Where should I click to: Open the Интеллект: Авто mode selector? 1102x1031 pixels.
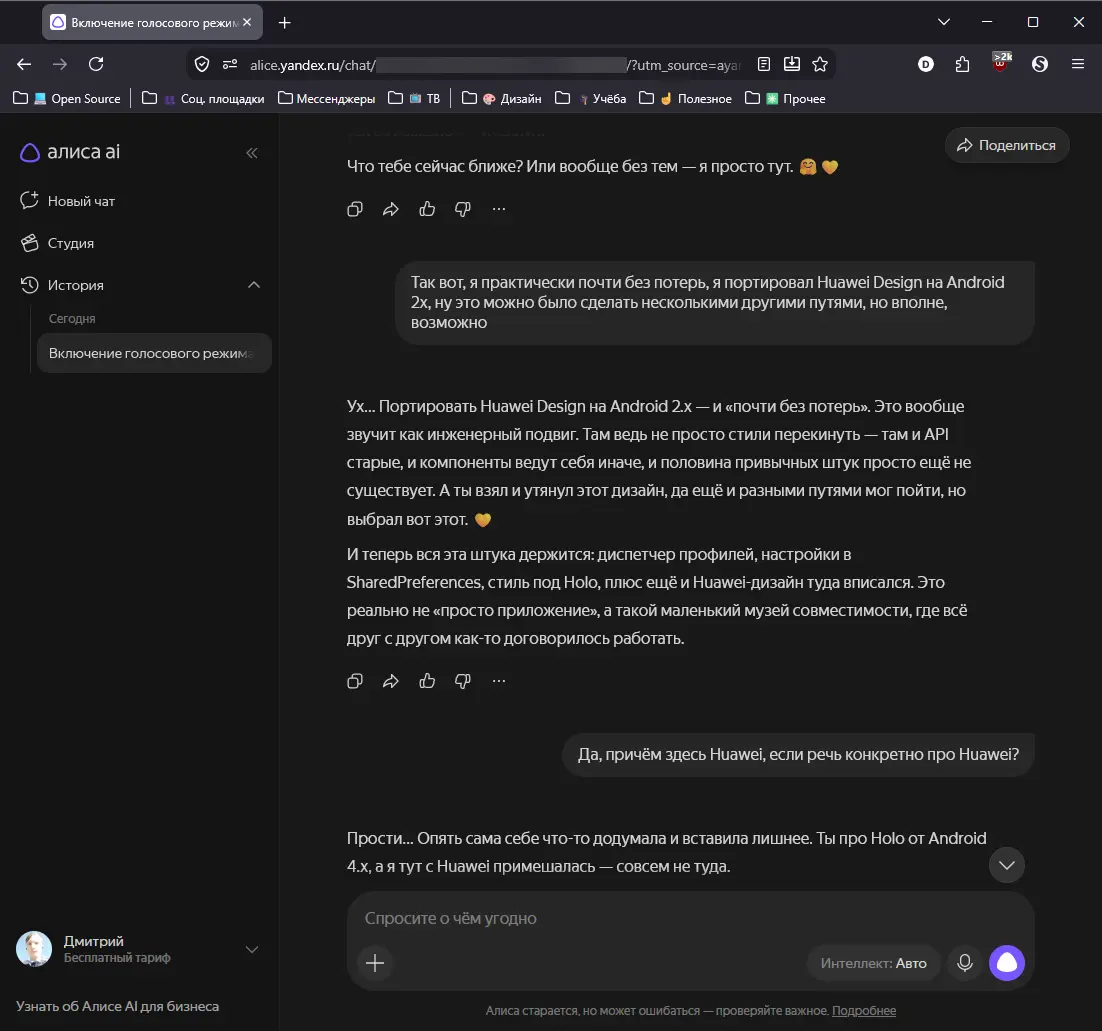click(874, 963)
